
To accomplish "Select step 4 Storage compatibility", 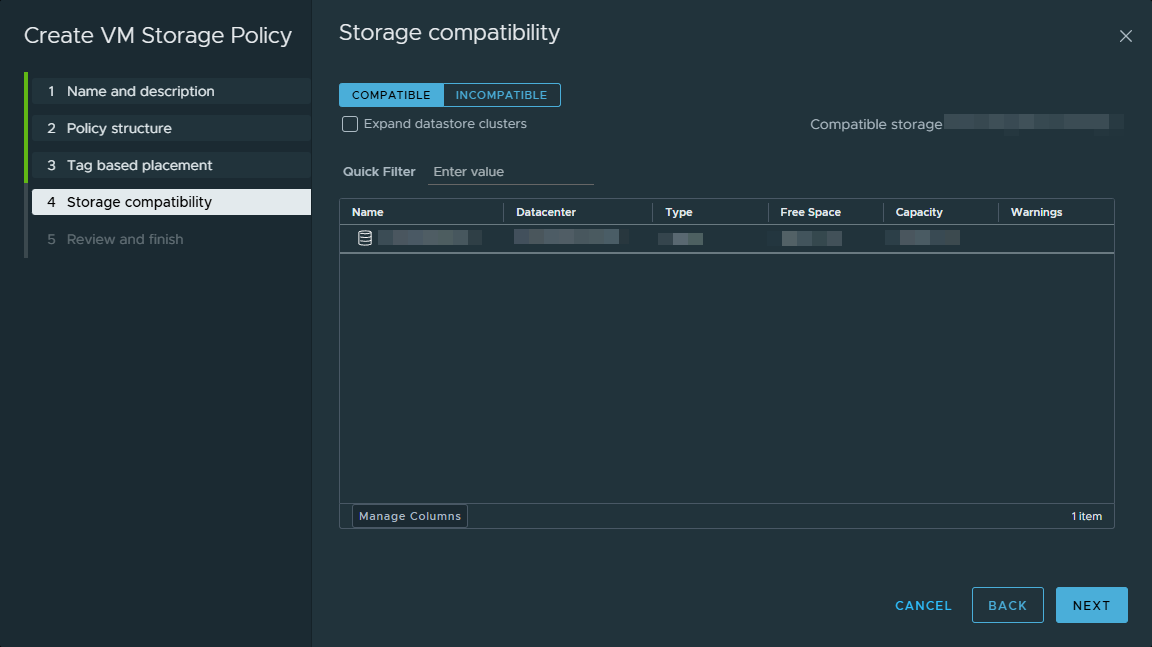I will point(139,202).
